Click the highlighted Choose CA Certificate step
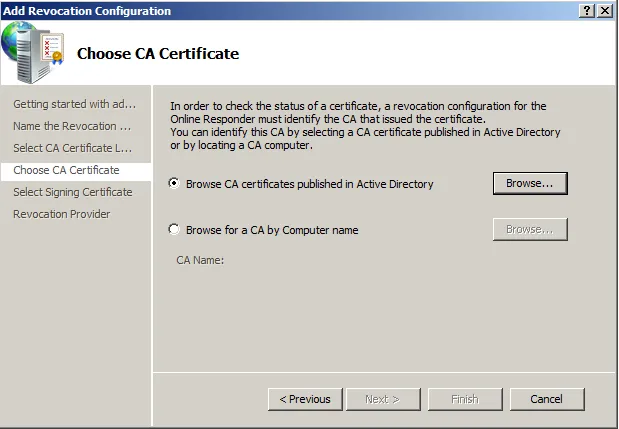Screen dimensions: 619x429 (66, 170)
